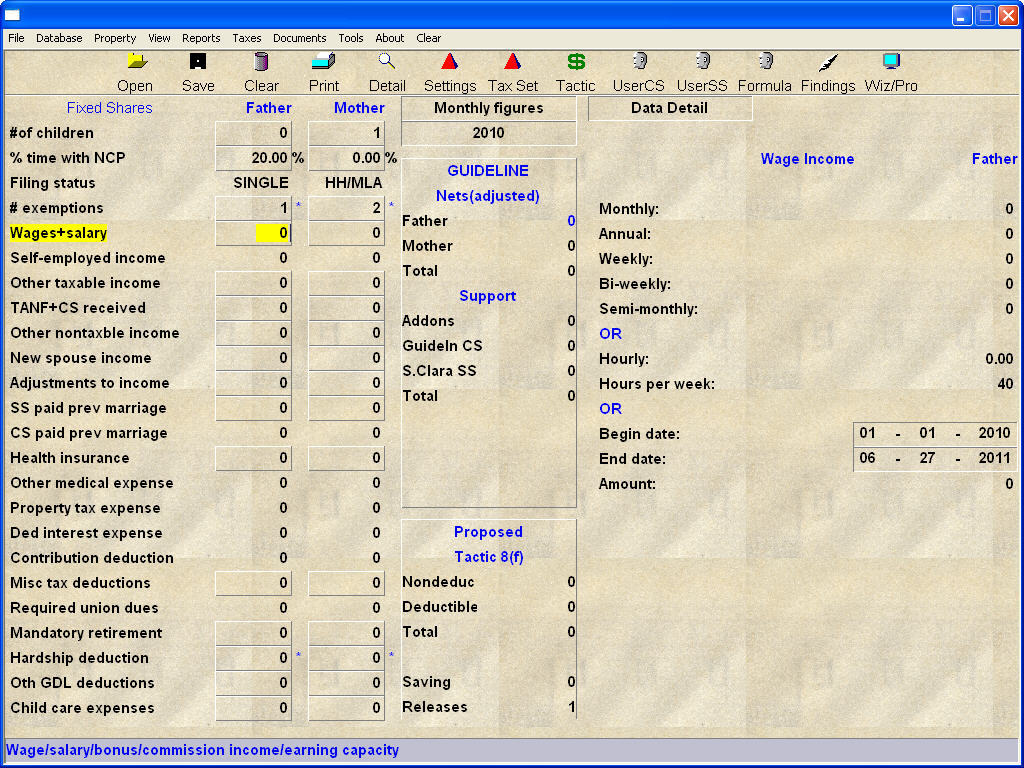Print the support calculation
The width and height of the screenshot is (1024, 768).
(323, 72)
